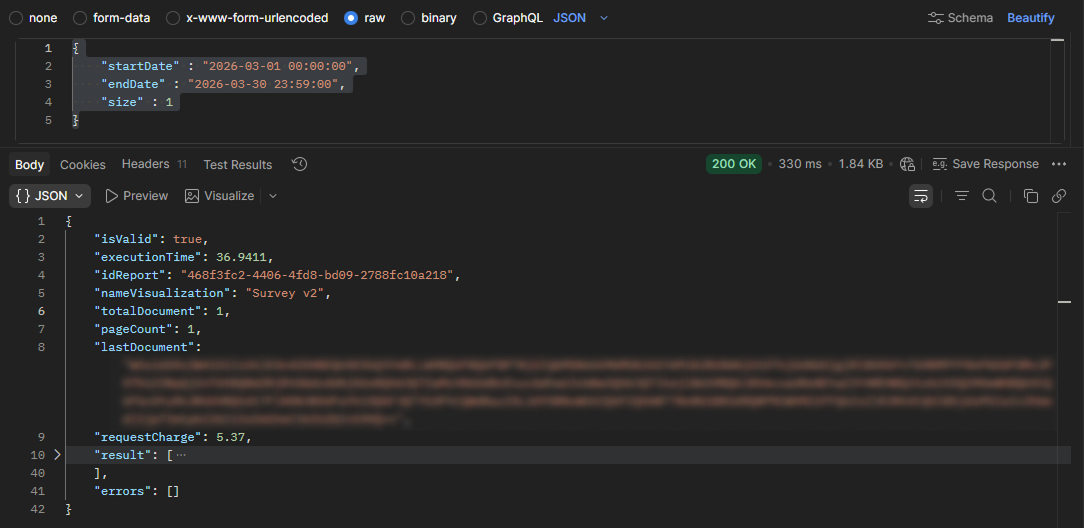Click the idReport GUID value
The height and width of the screenshot is (528, 1084).
[x=317, y=275]
